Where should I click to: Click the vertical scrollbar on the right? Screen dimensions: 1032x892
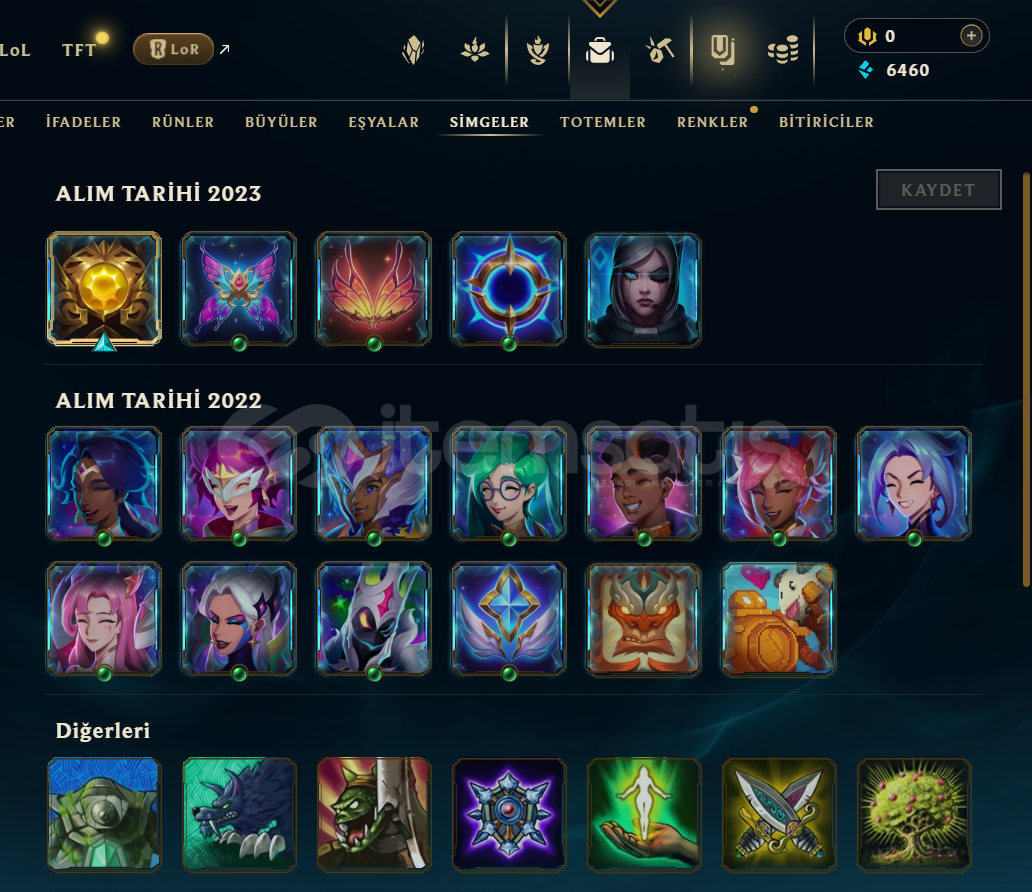click(x=1026, y=379)
